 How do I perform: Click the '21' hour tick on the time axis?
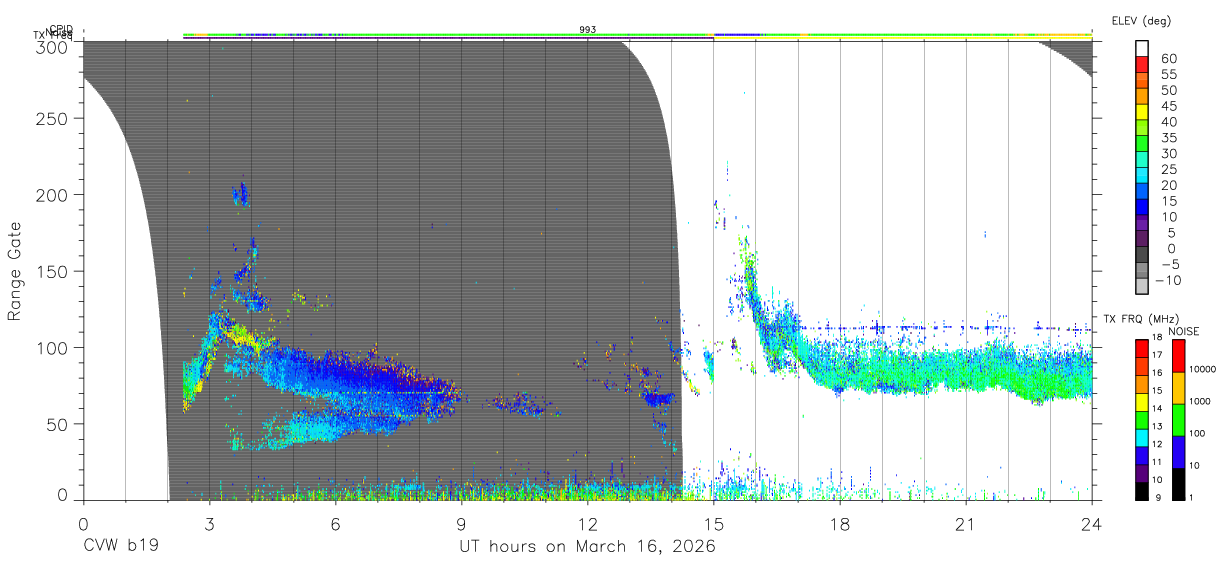click(x=966, y=523)
